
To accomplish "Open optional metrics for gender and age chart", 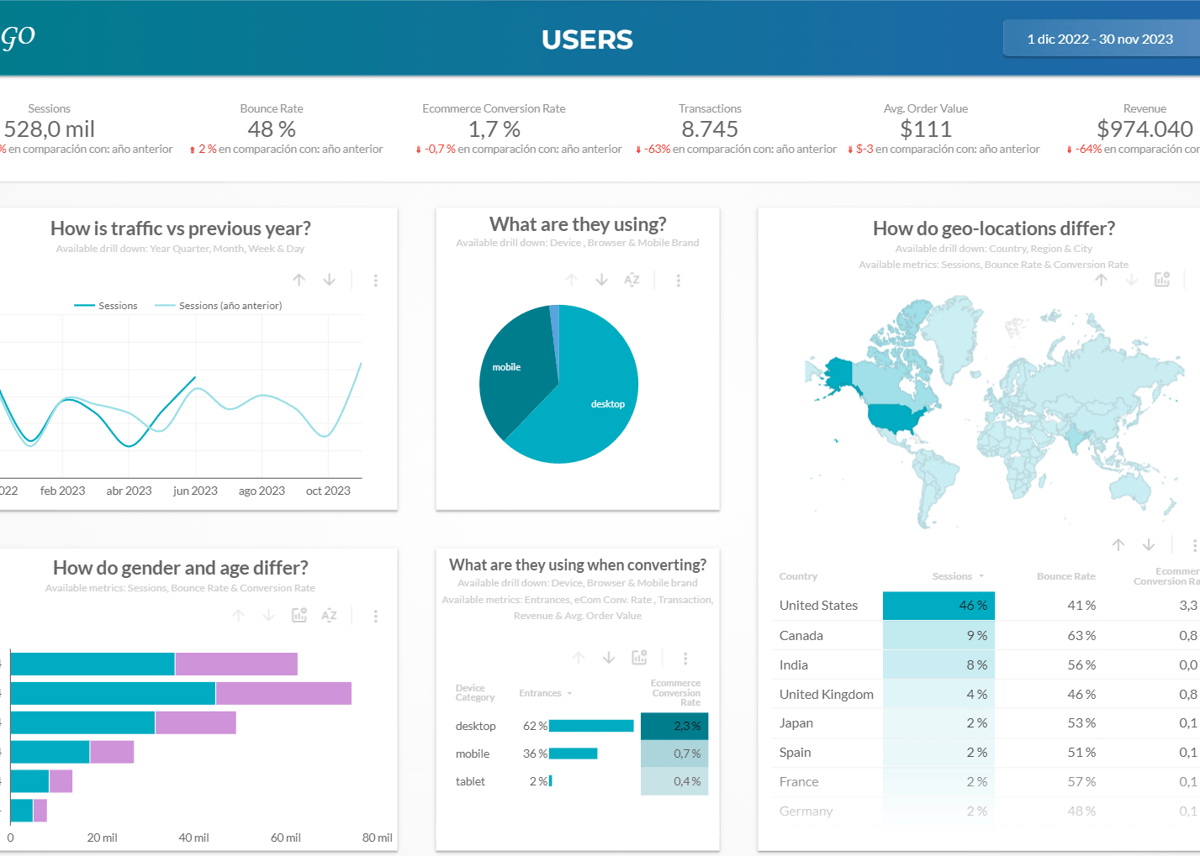I will click(x=299, y=616).
